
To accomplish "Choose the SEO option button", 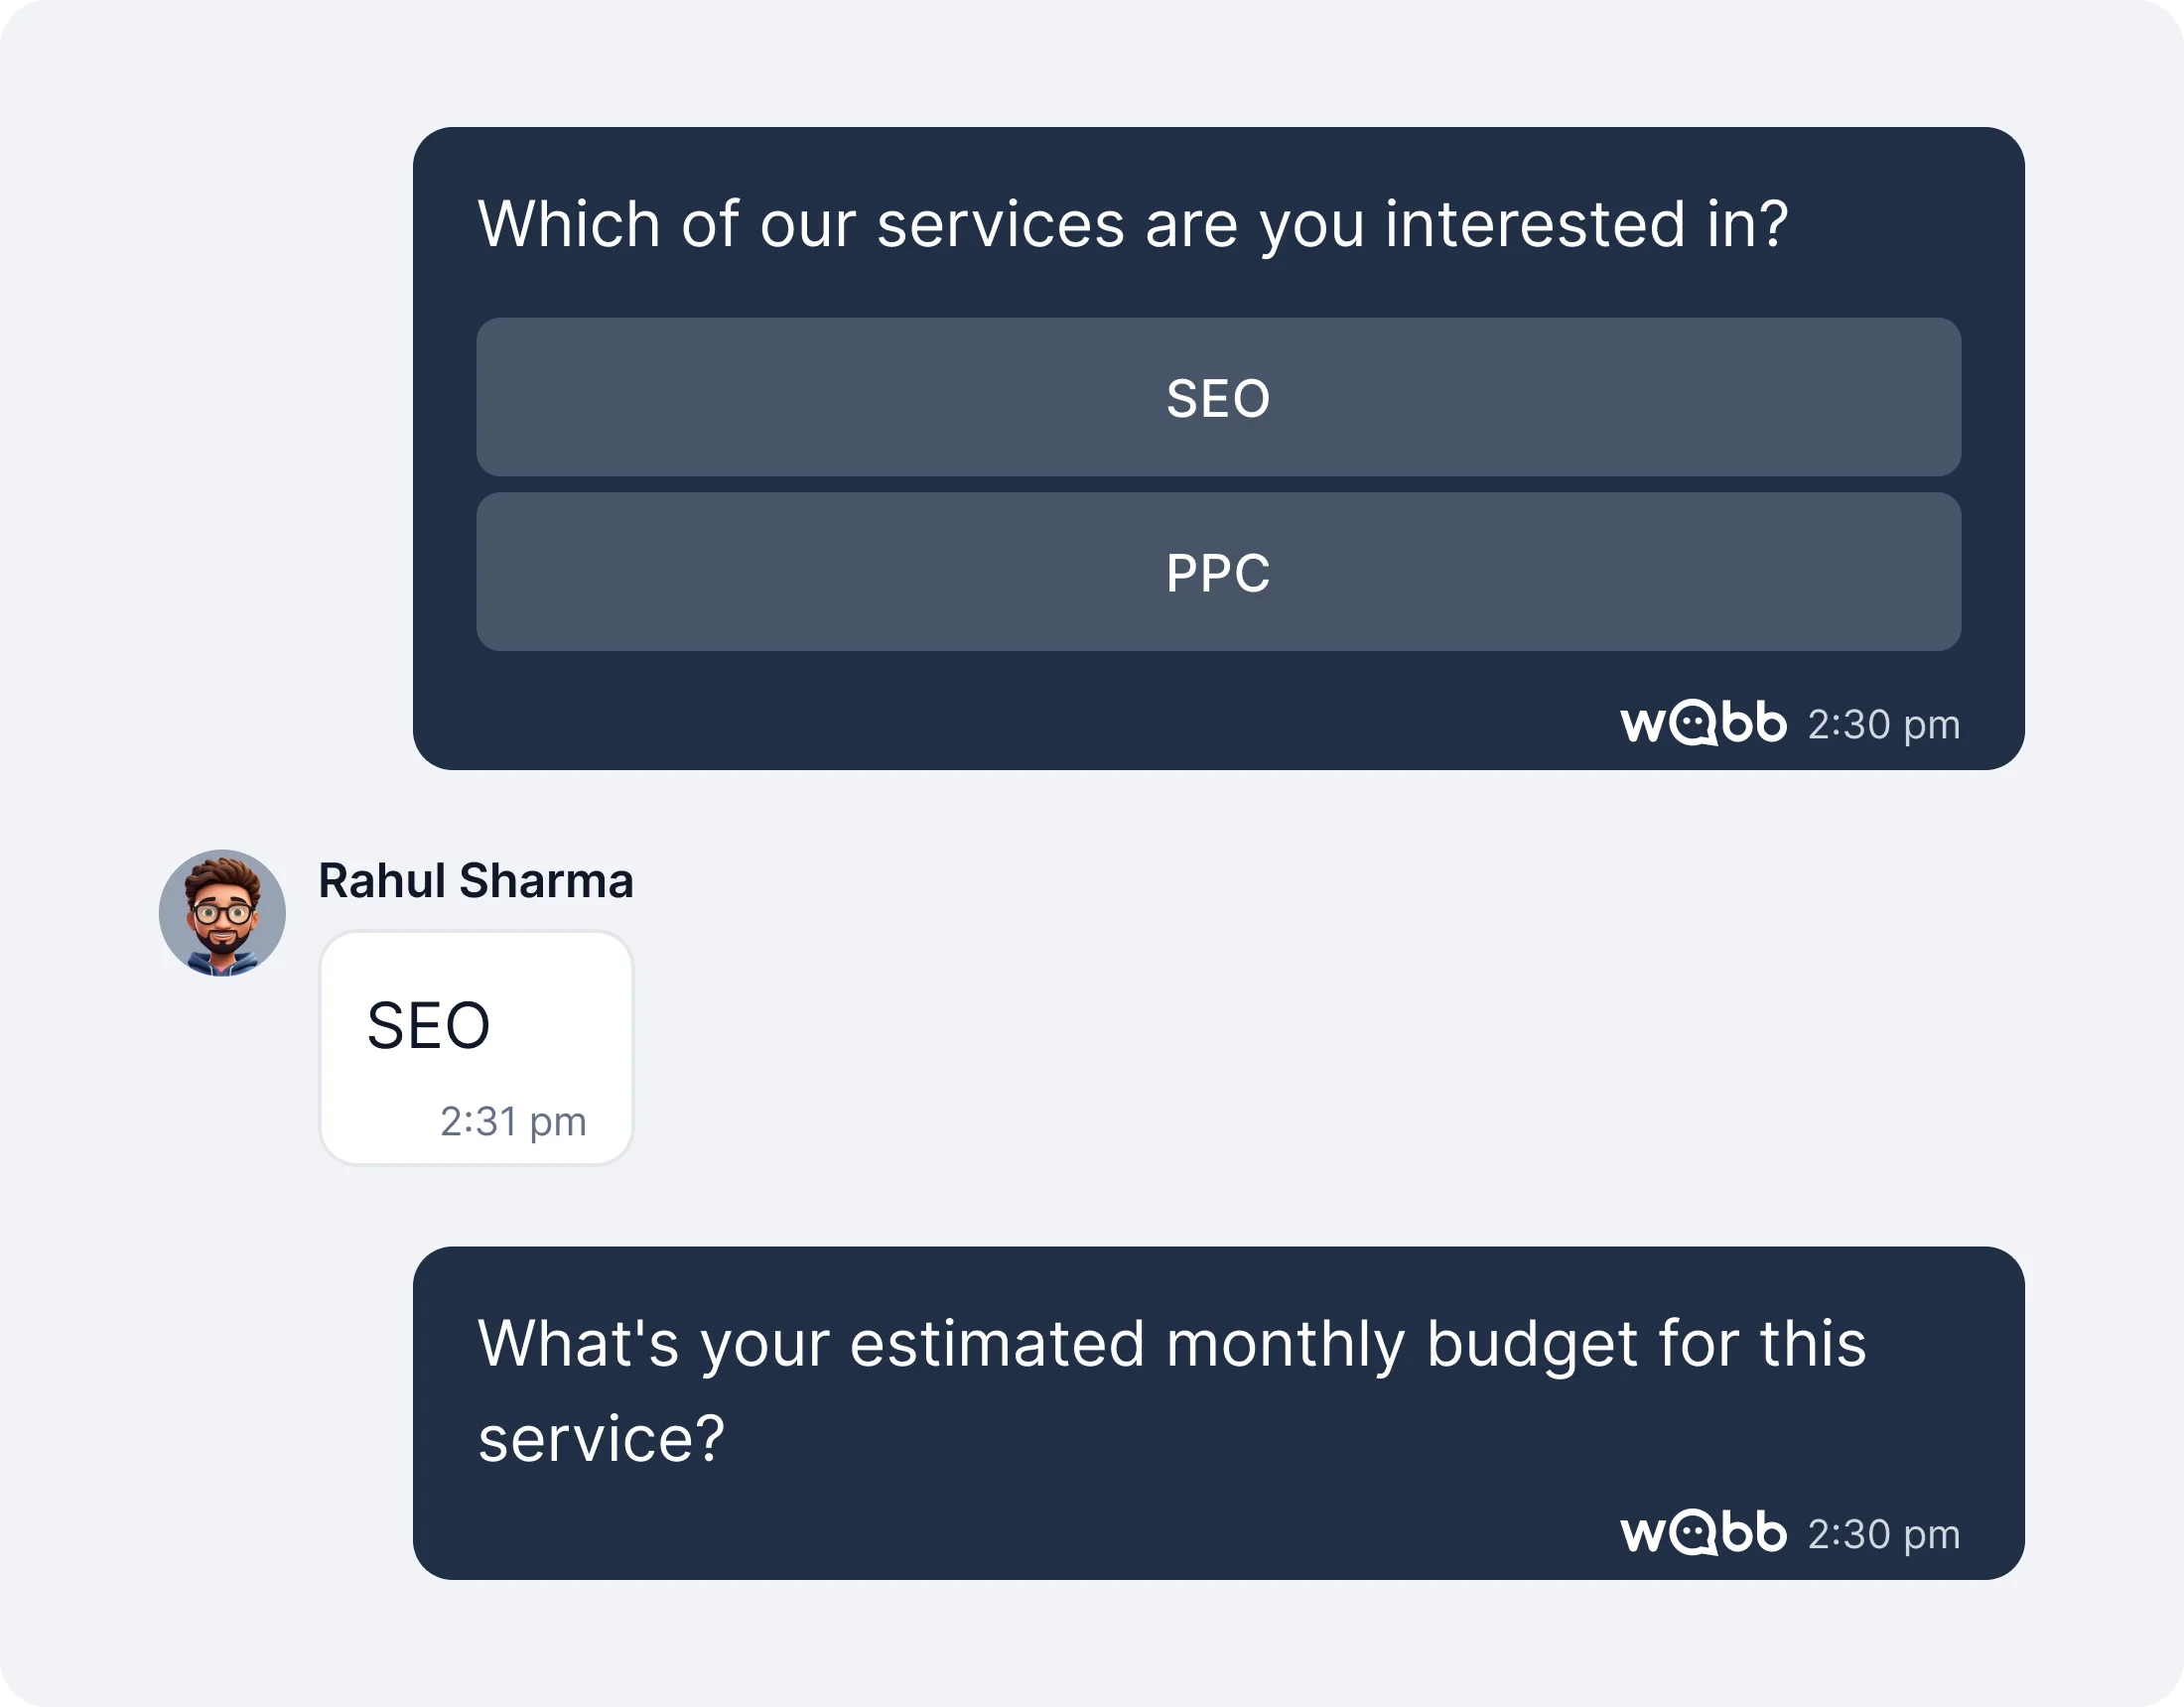I will click(1217, 397).
